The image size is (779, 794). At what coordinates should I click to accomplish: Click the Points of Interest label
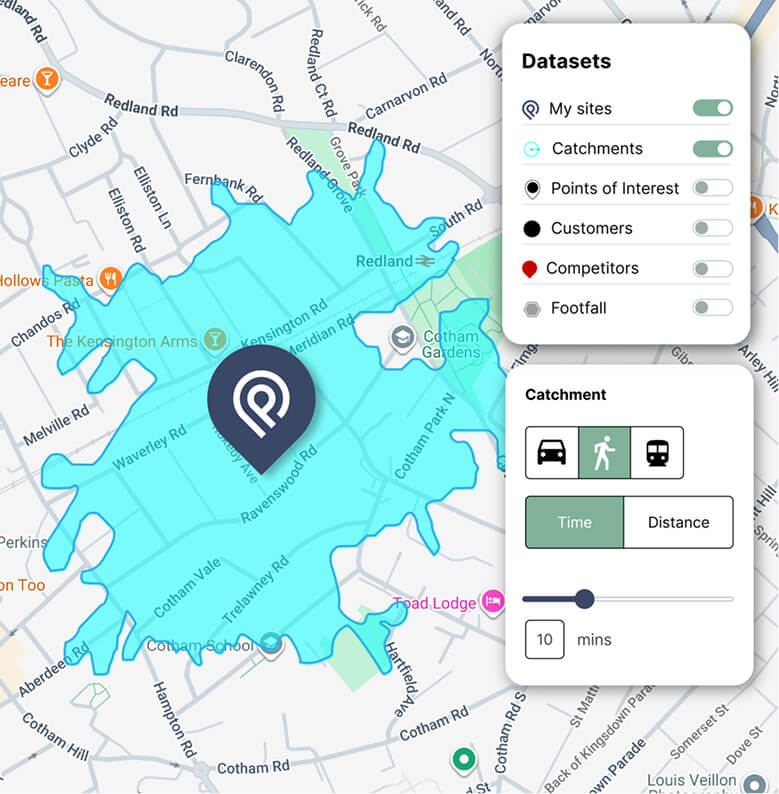click(x=615, y=188)
